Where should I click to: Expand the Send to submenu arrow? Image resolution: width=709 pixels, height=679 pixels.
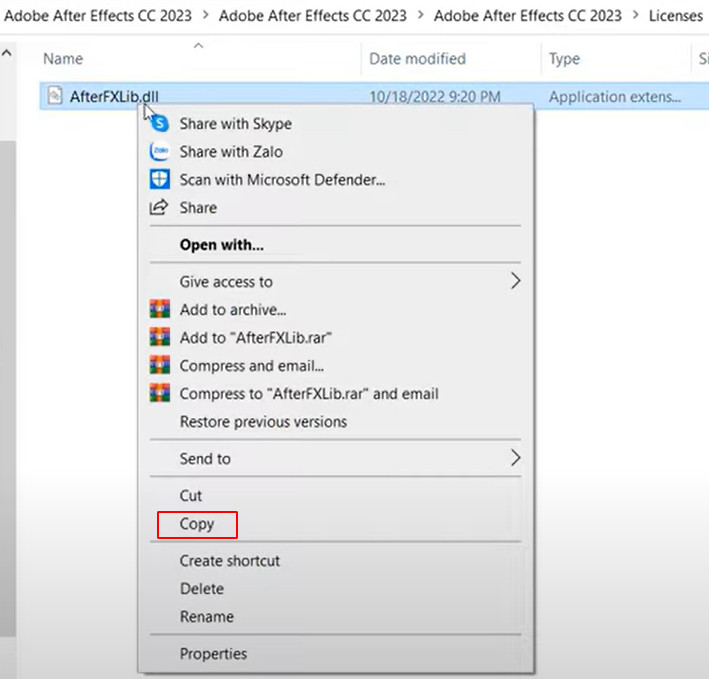pyautogui.click(x=516, y=459)
